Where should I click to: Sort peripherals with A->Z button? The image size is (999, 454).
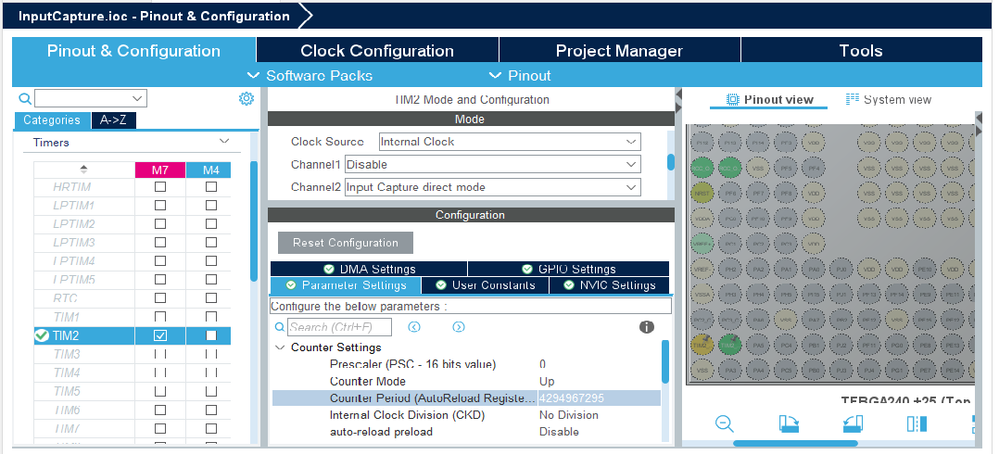pos(114,120)
